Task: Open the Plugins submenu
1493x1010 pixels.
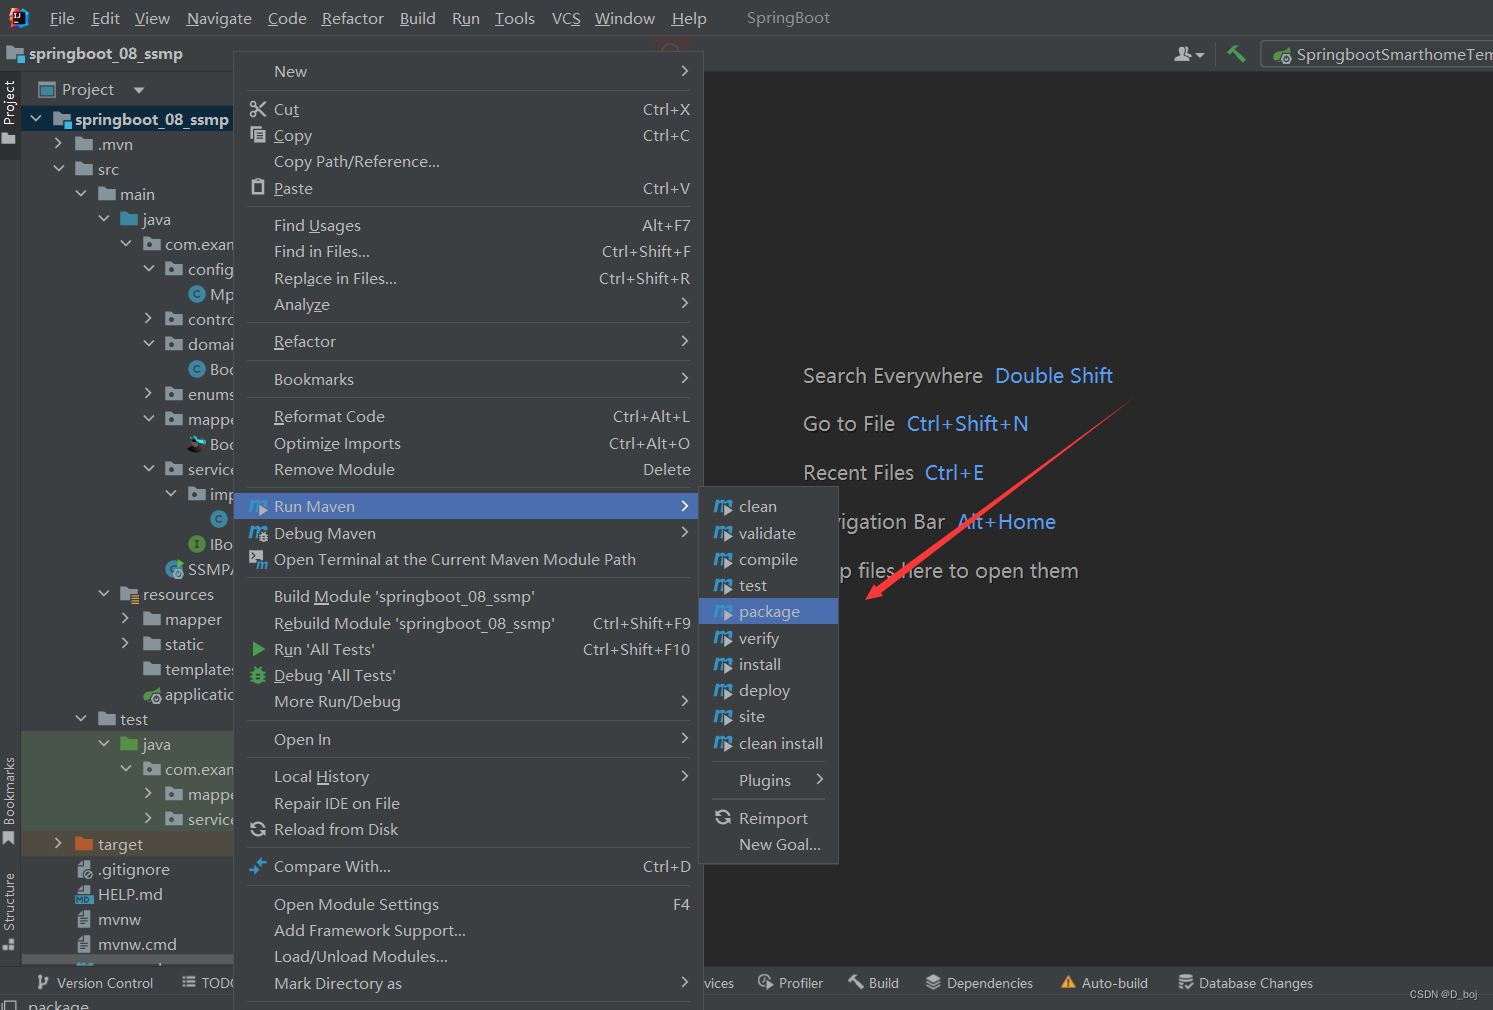Action: tap(768, 781)
